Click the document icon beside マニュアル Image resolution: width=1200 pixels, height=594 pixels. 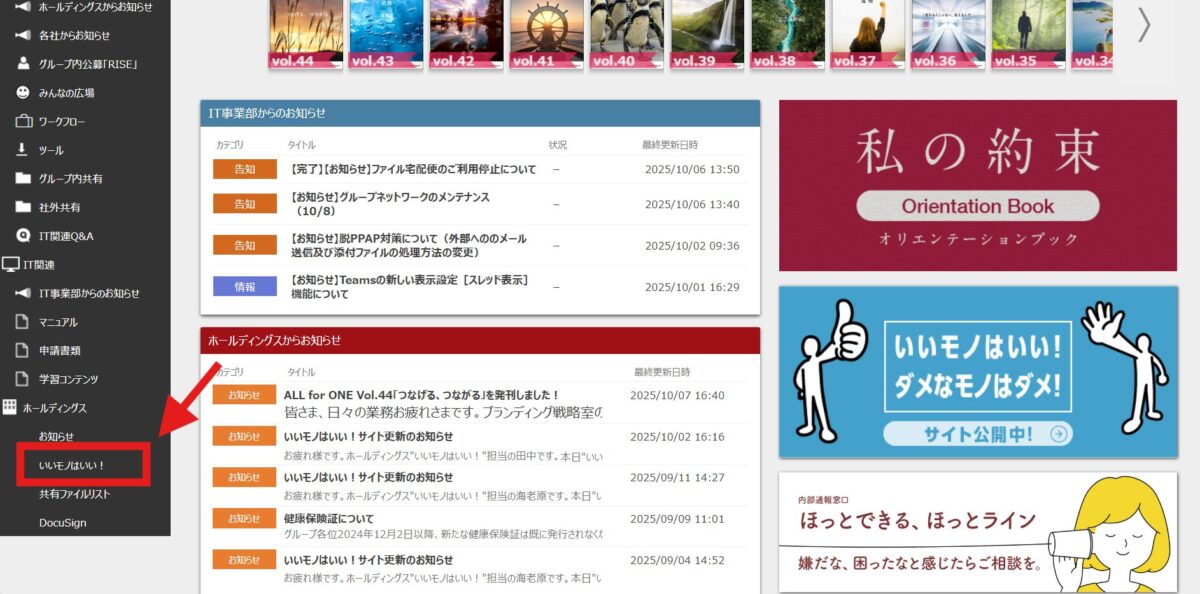pos(22,322)
